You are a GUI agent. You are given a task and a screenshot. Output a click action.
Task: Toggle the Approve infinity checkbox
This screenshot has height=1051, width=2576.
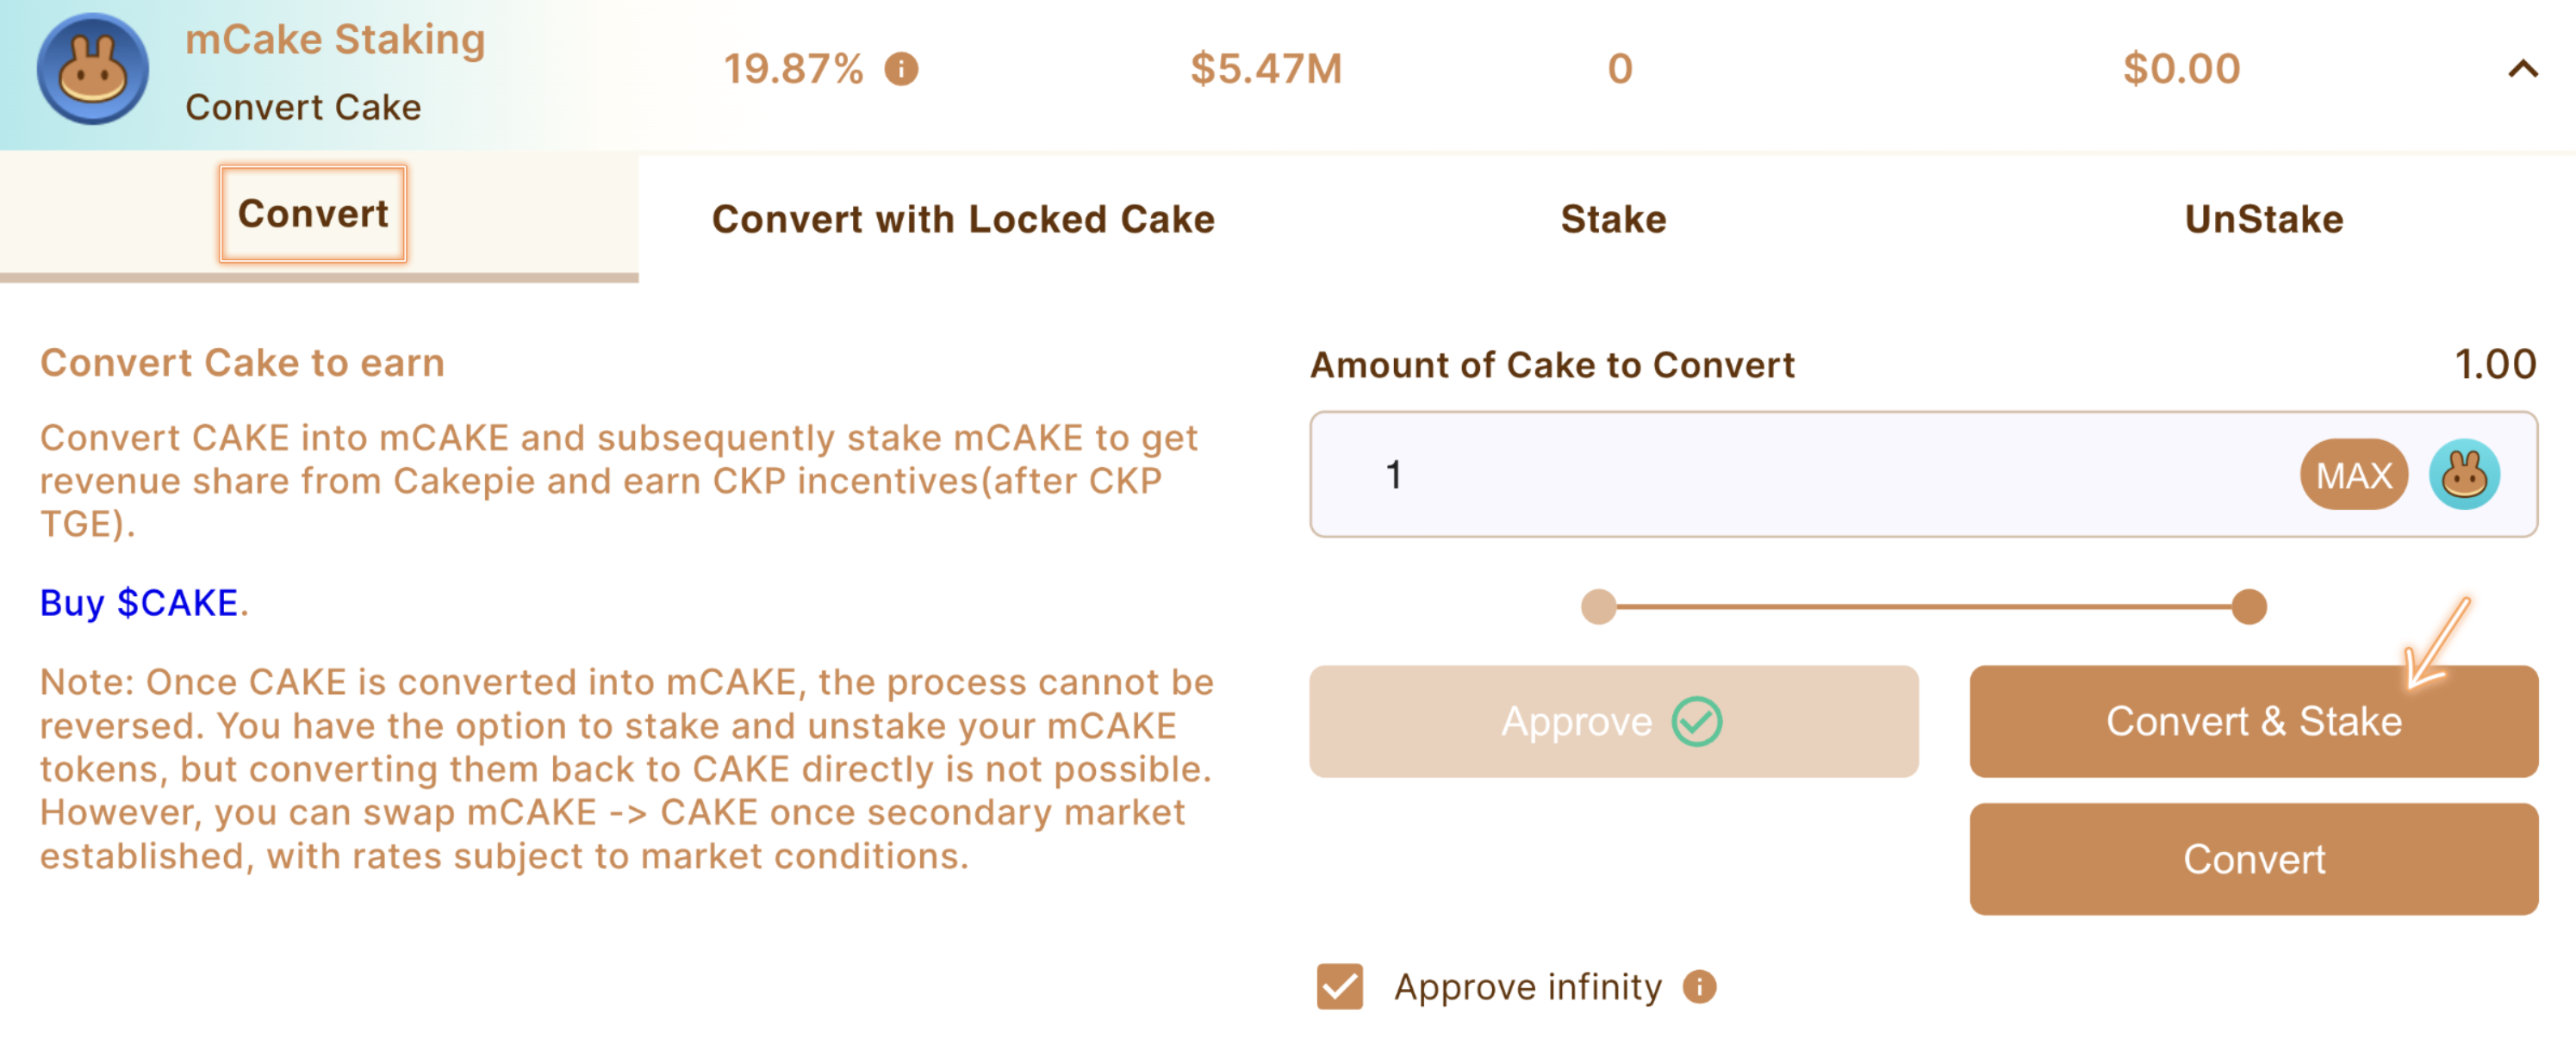pyautogui.click(x=1339, y=987)
